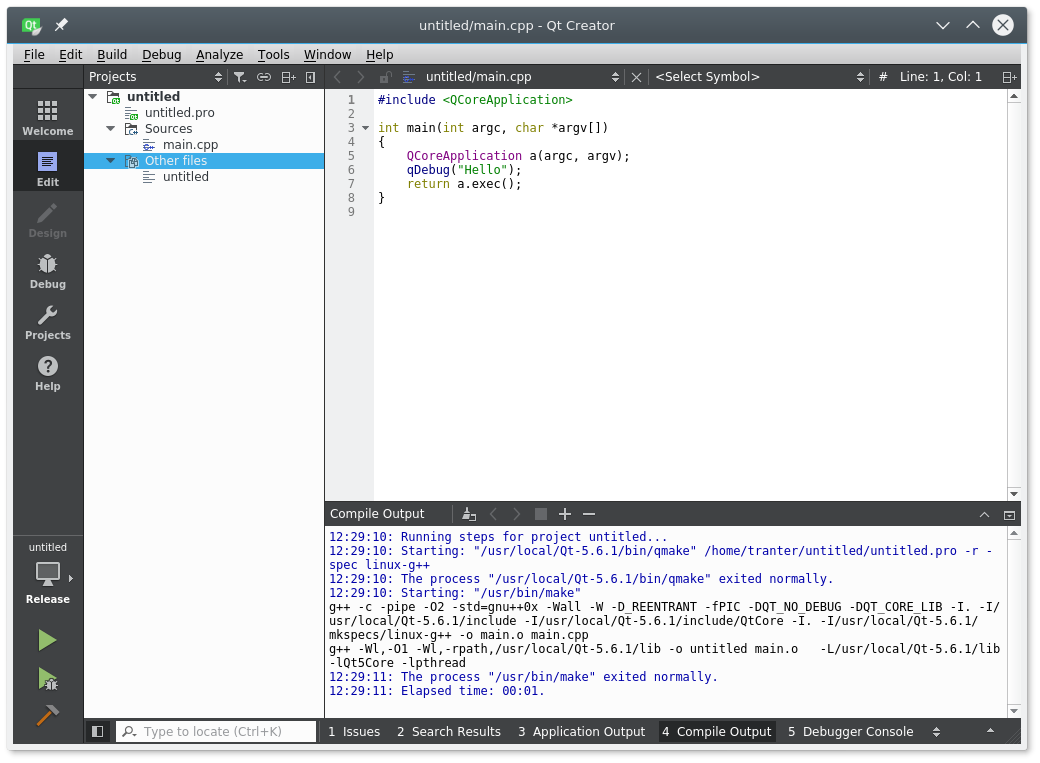Open the Build menu

112,55
